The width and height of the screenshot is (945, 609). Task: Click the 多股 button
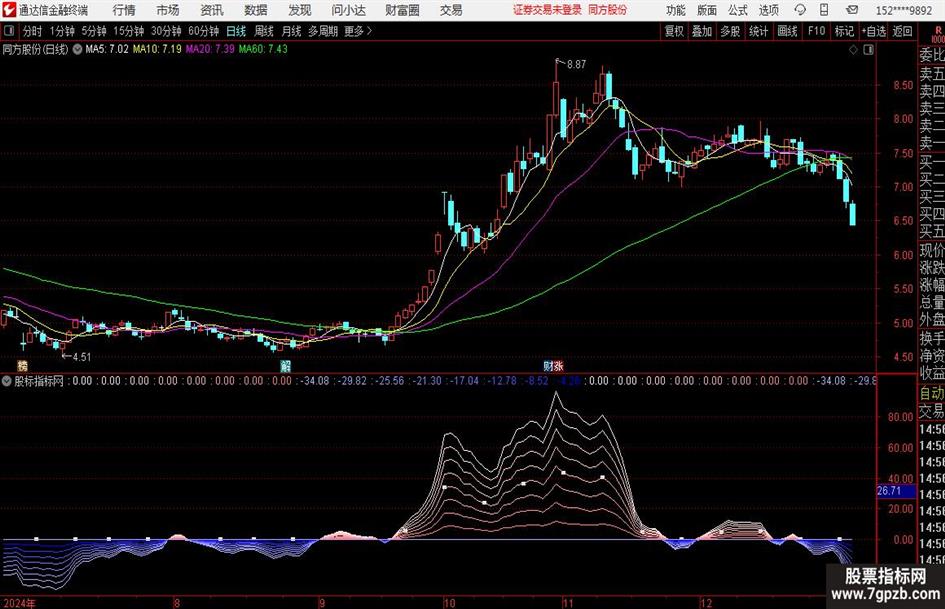pyautogui.click(x=730, y=31)
